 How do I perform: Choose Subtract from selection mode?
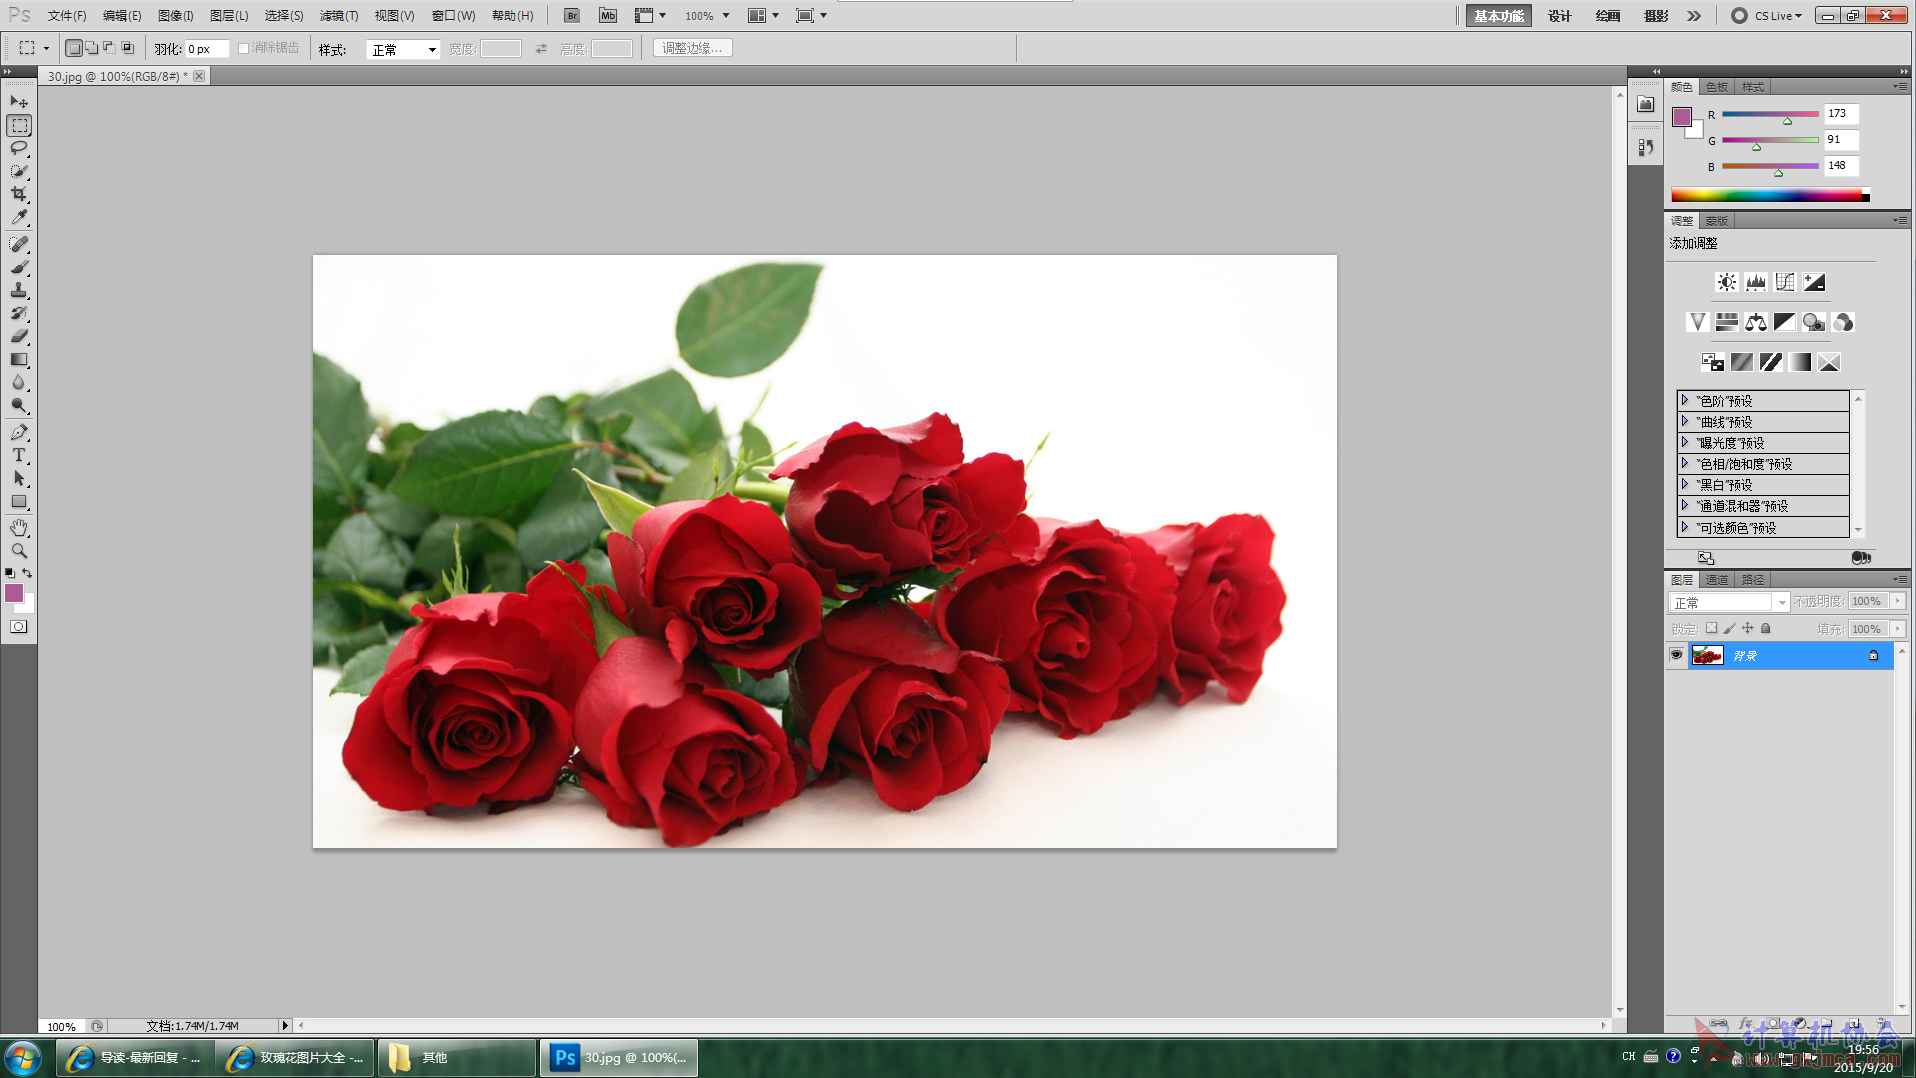[109, 48]
